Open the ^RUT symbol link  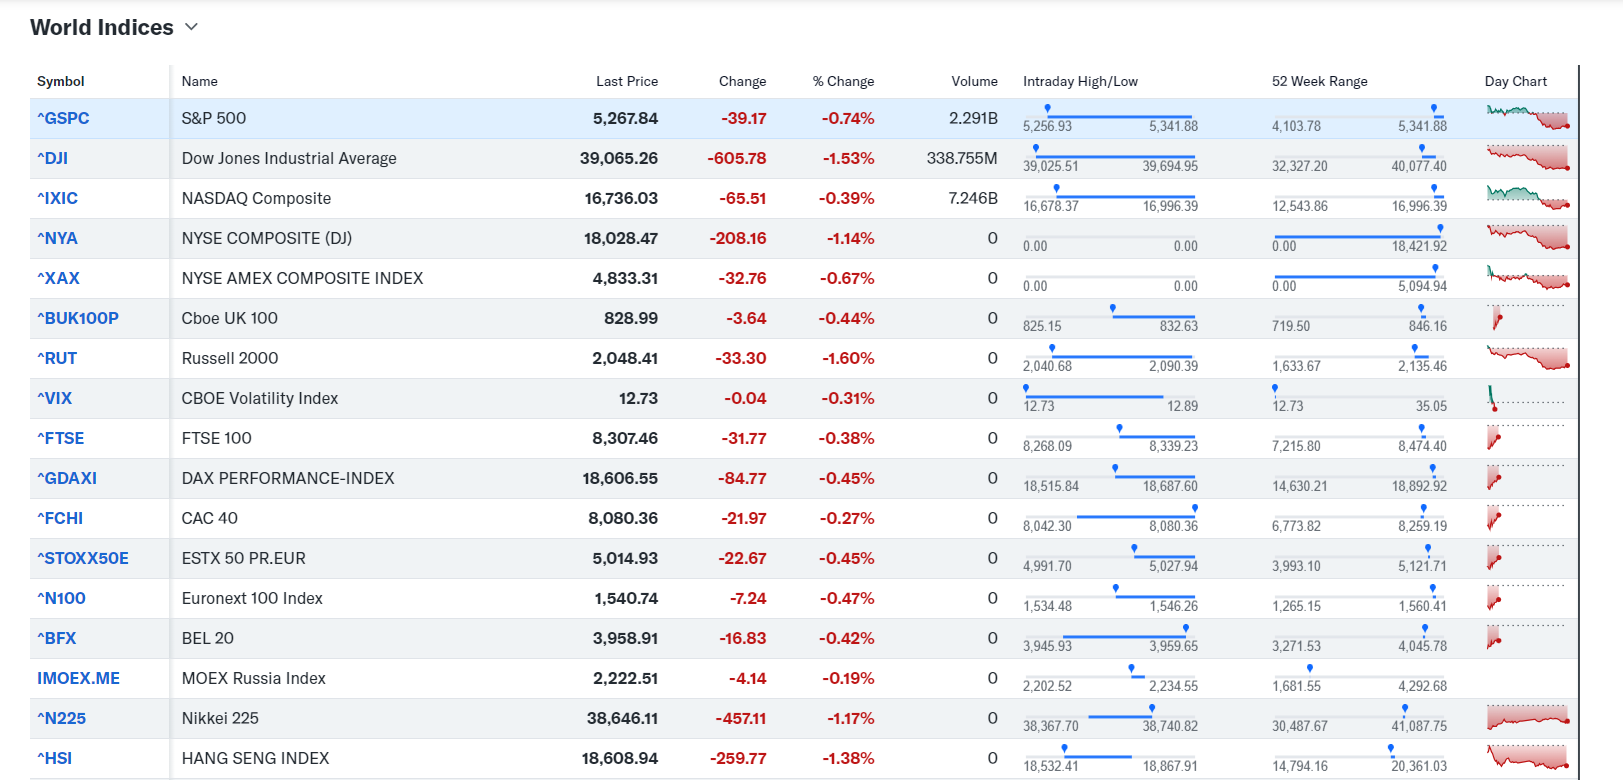57,358
